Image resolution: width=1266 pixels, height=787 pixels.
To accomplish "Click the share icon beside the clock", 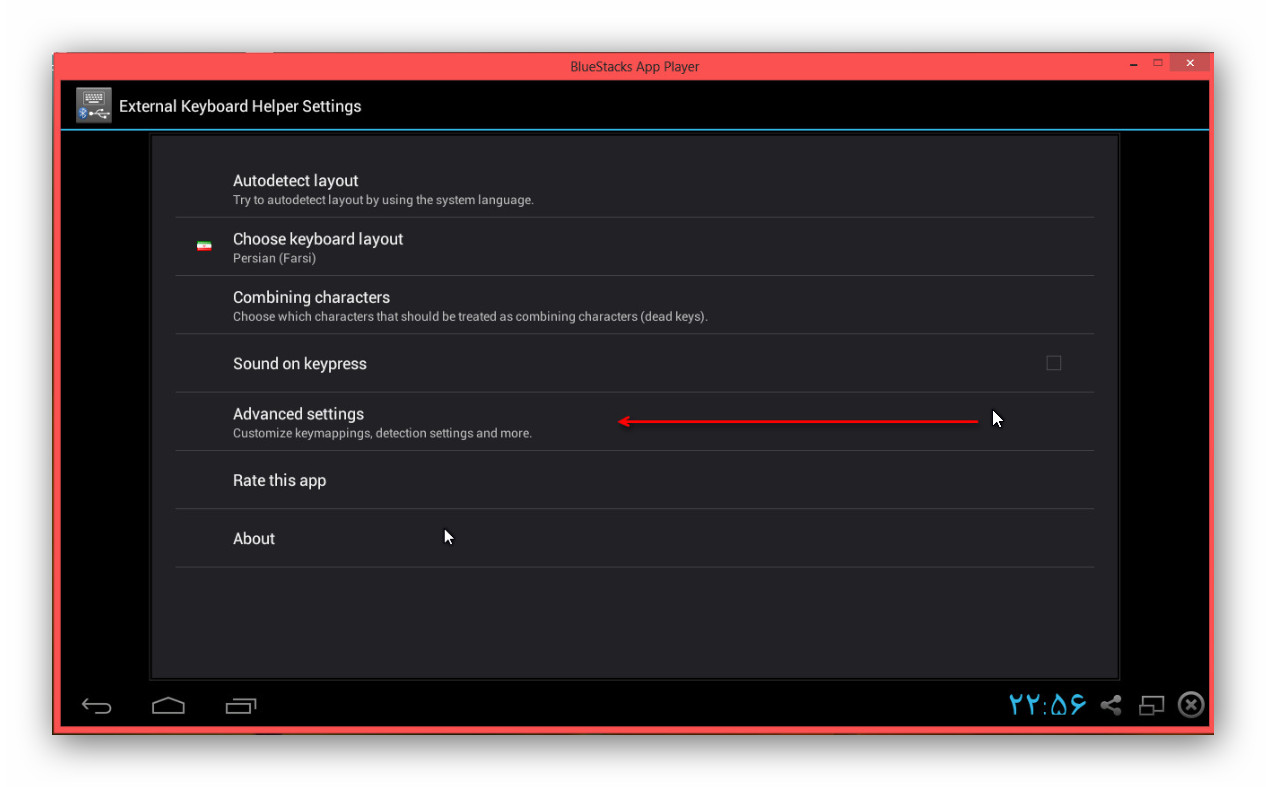I will [1111, 705].
